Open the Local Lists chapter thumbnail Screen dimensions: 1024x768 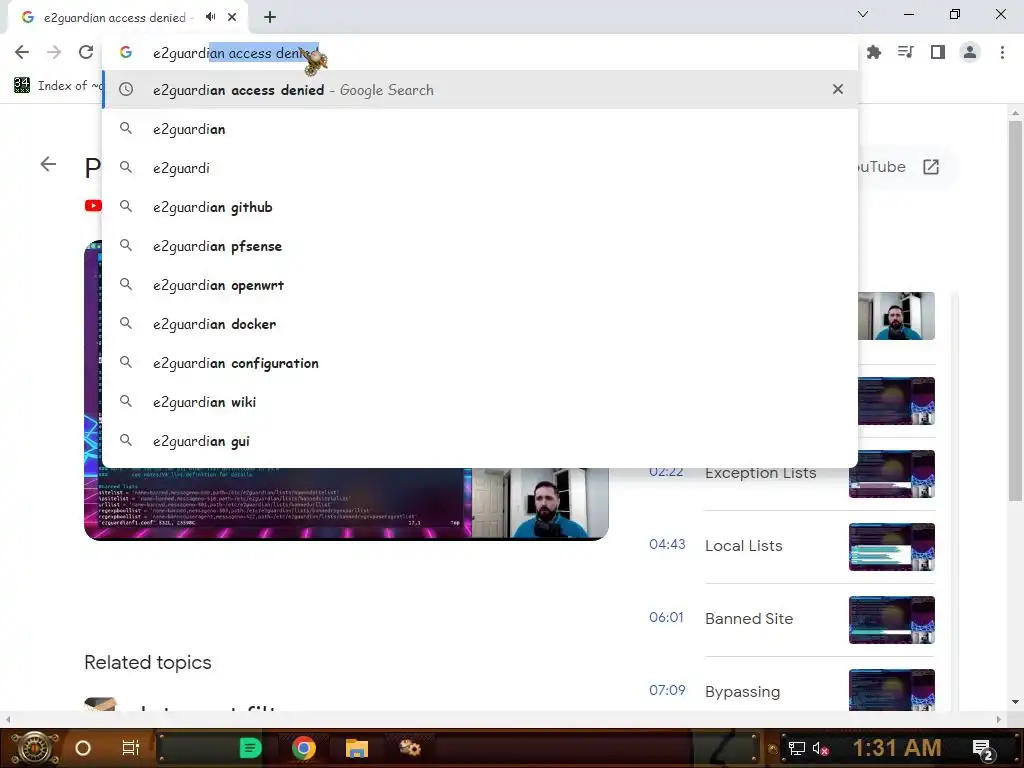[892, 547]
